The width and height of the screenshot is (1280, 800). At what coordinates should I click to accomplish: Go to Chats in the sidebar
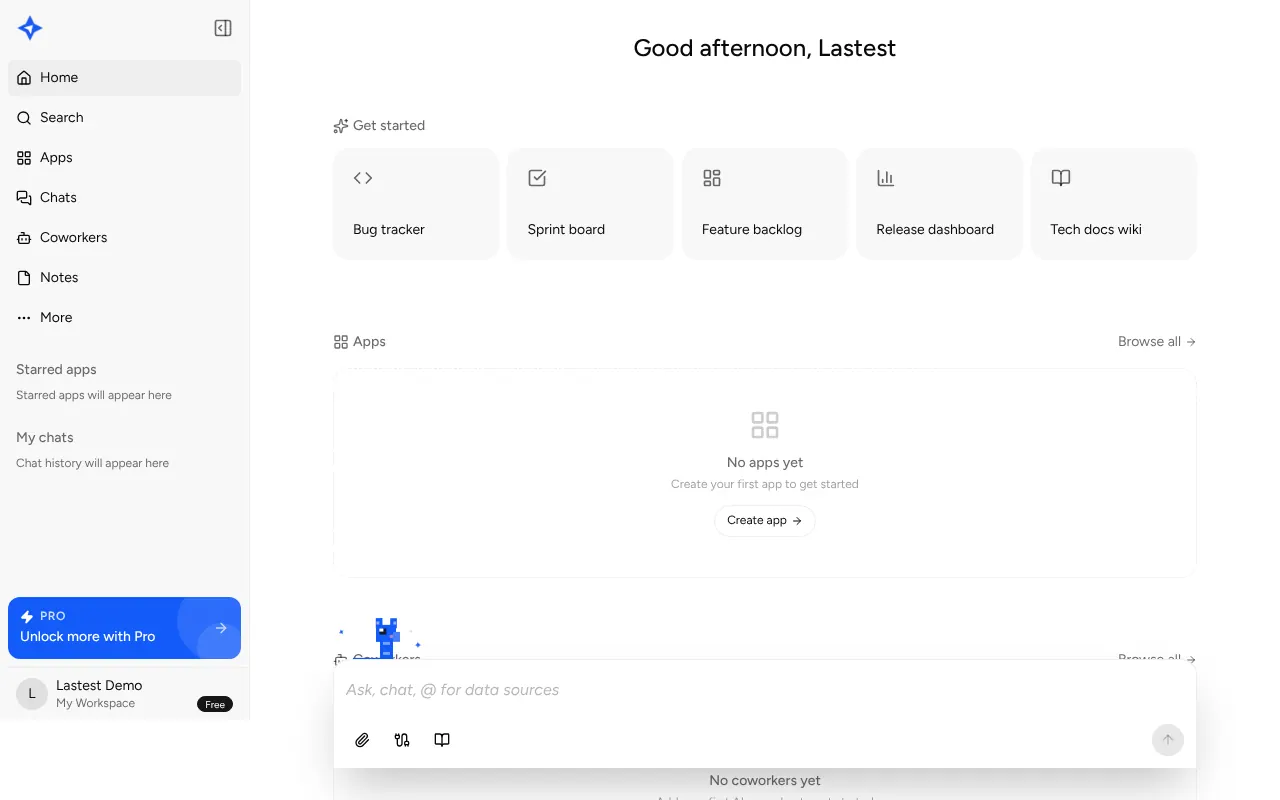tap(124, 197)
